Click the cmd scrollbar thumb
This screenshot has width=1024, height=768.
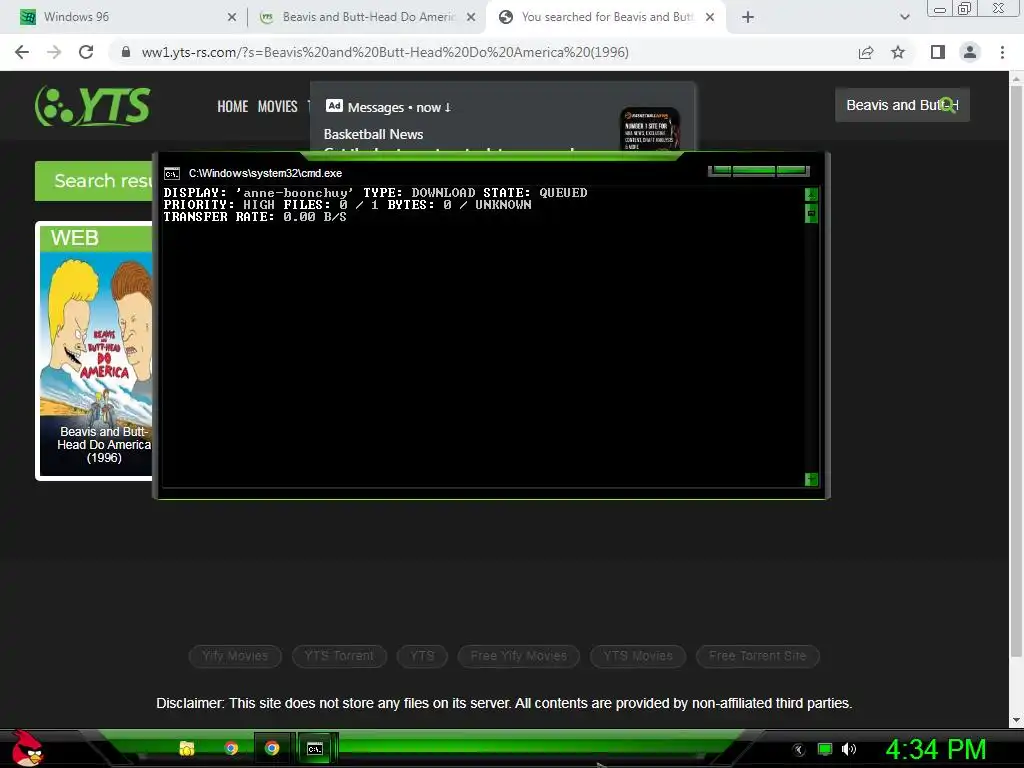pyautogui.click(x=811, y=214)
